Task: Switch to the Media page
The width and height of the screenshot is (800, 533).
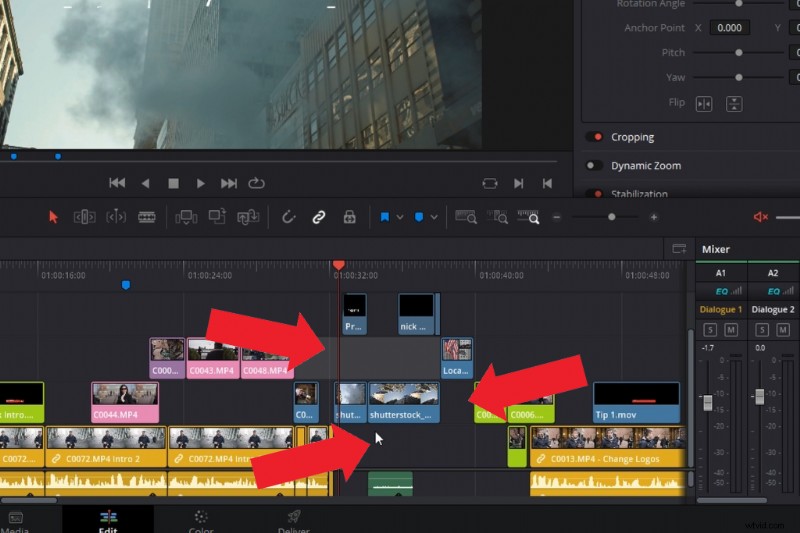Action: (x=15, y=522)
